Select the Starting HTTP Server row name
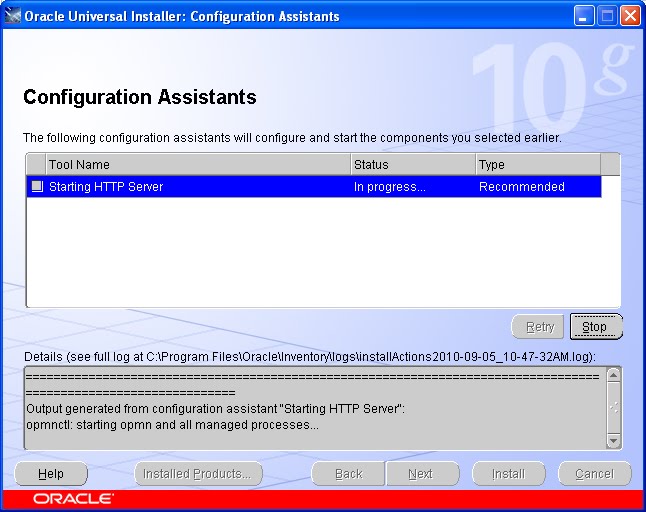This screenshot has height=512, width=646. [106, 187]
